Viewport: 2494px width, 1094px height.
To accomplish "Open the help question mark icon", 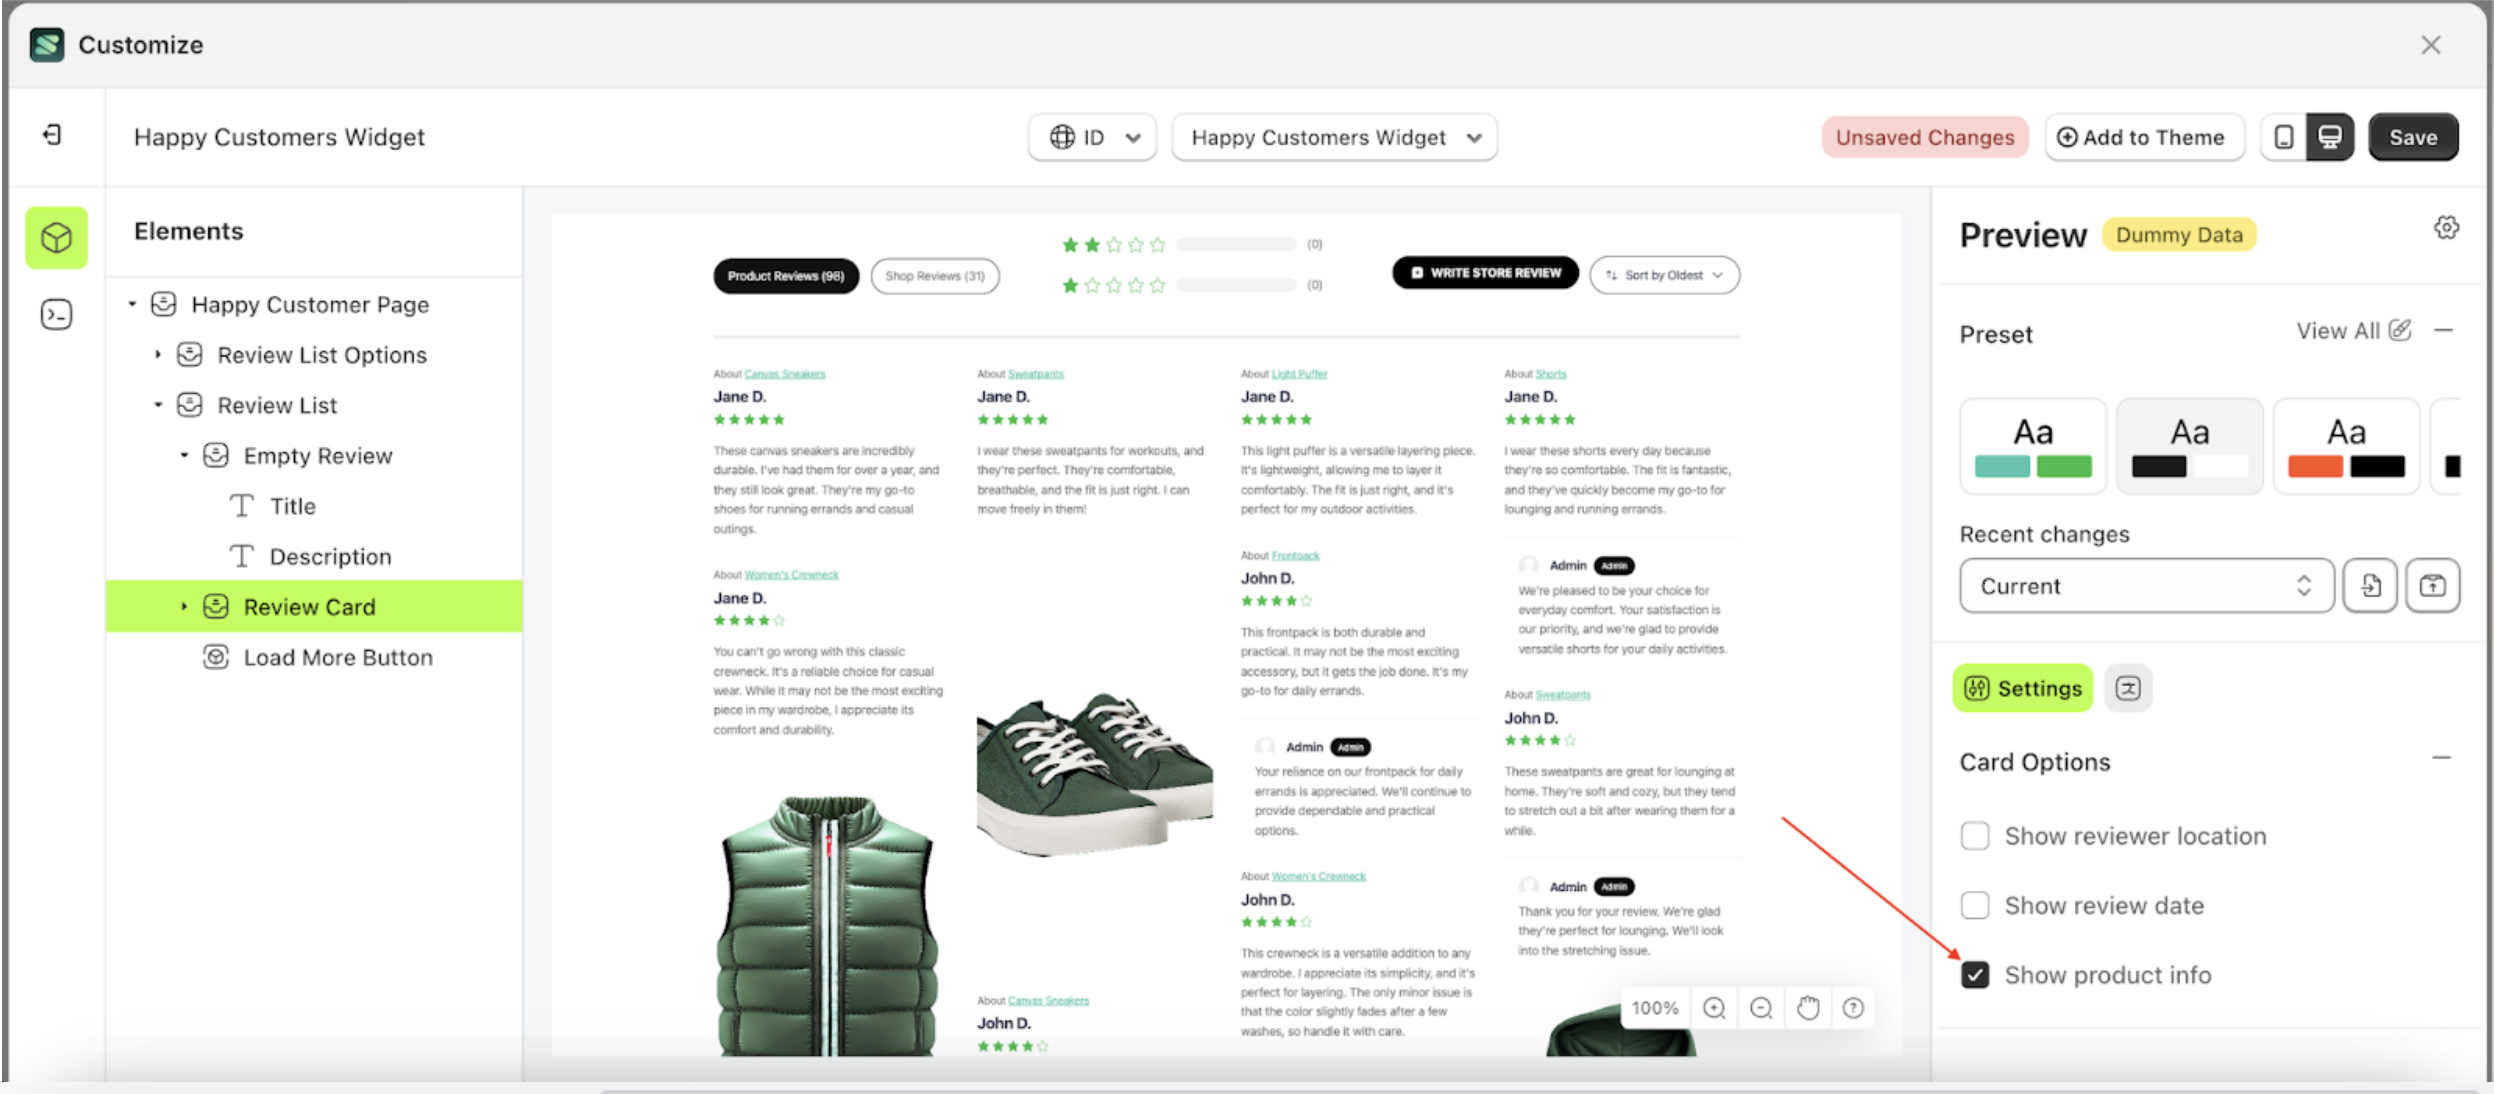I will point(1853,1008).
